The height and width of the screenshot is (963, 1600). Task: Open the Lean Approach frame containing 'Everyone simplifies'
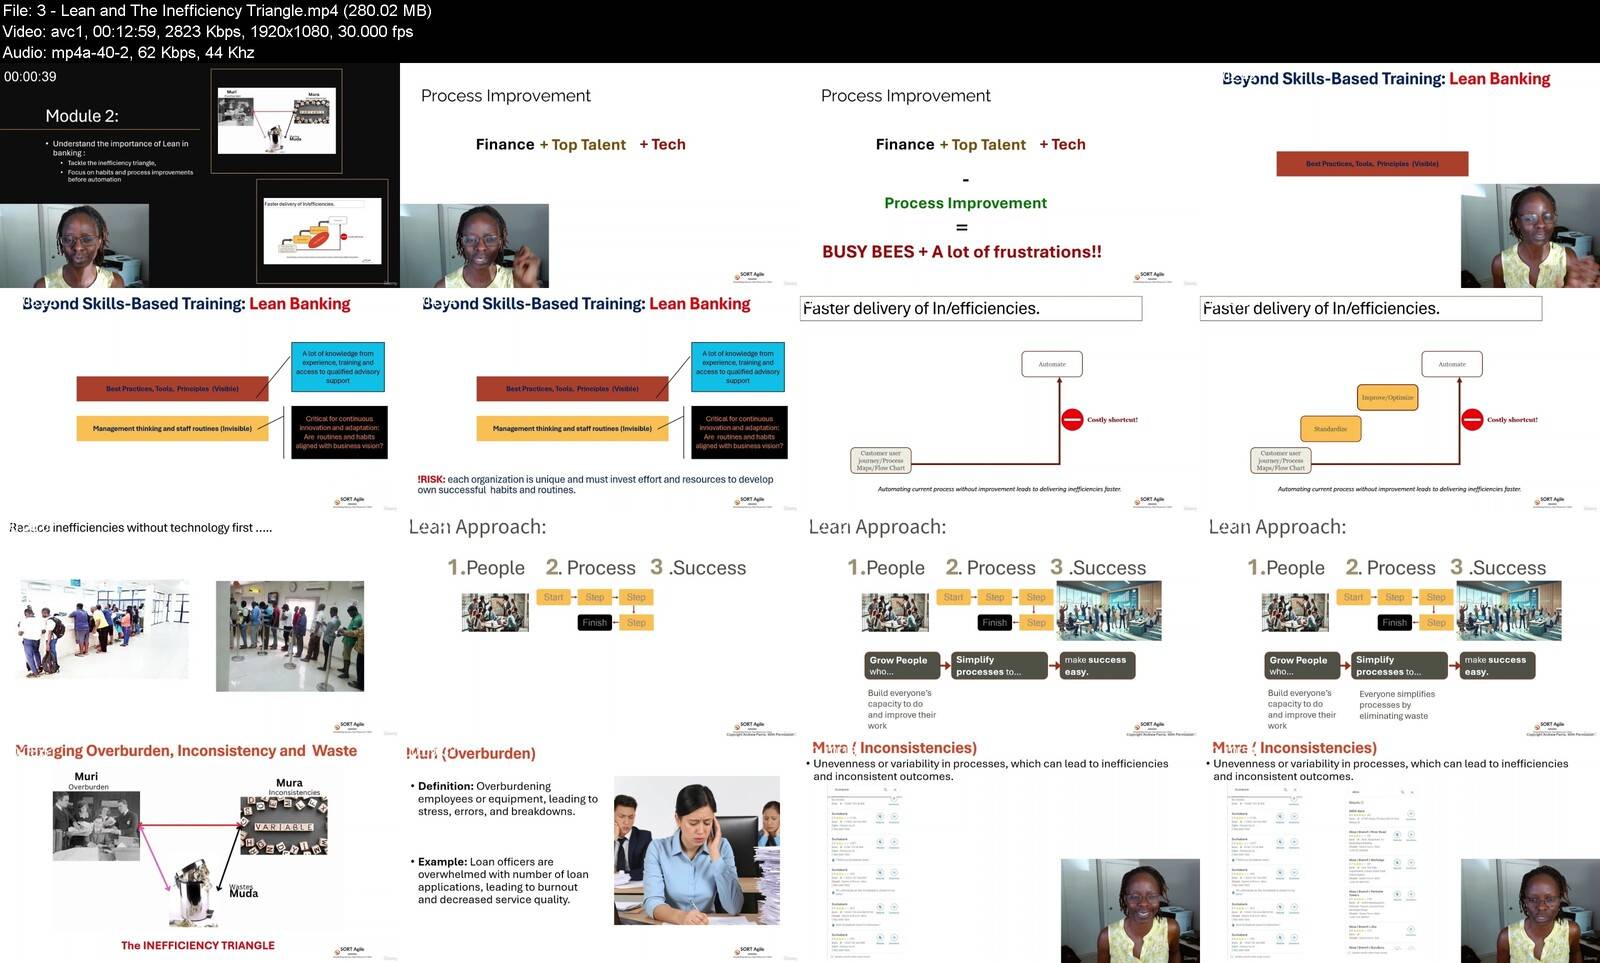pos(1400,625)
